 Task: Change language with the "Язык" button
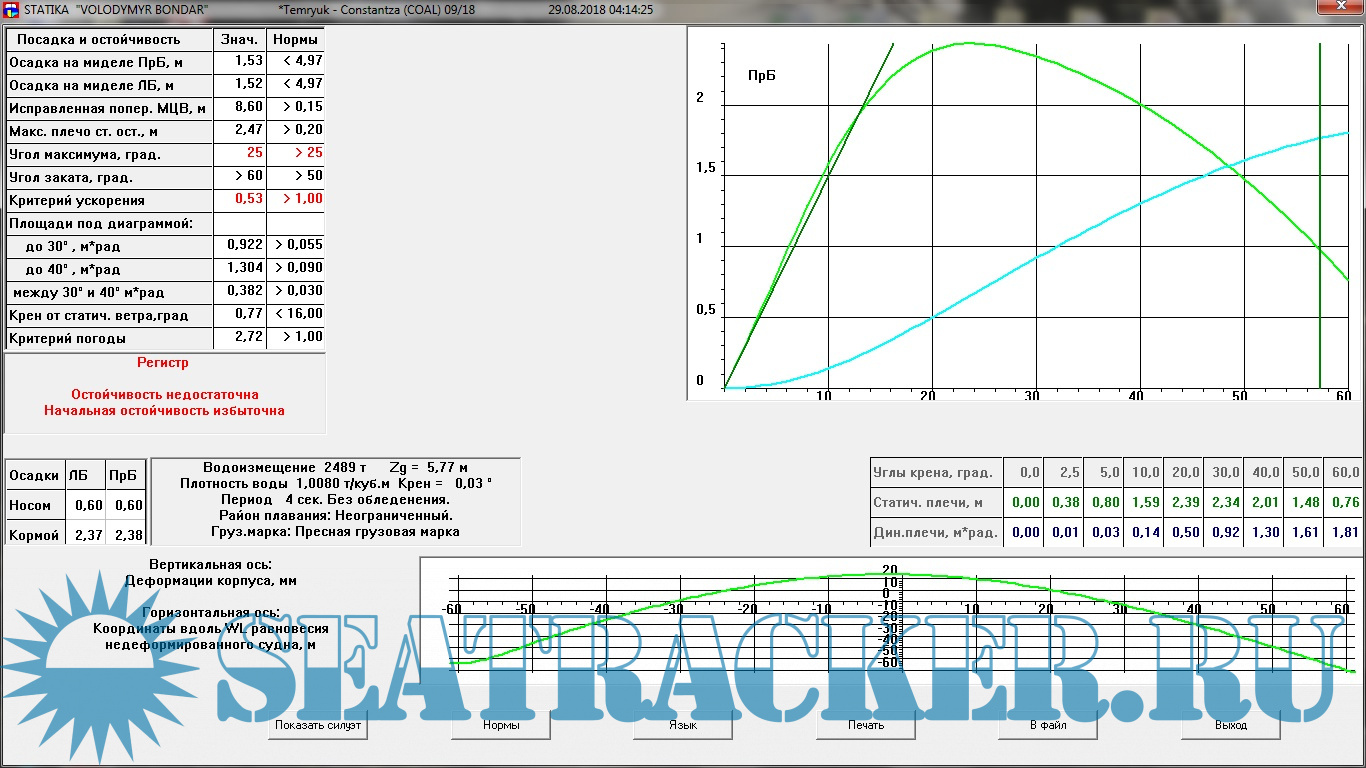pyautogui.click(x=683, y=725)
